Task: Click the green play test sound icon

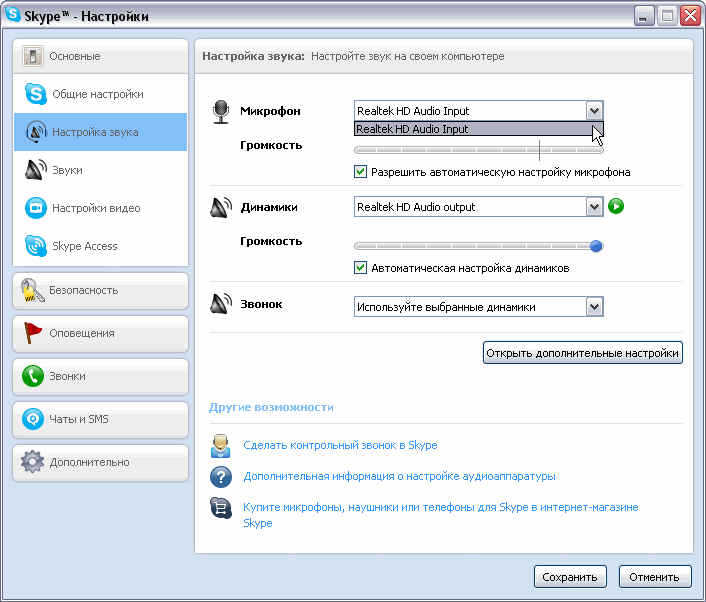Action: pyautogui.click(x=617, y=207)
